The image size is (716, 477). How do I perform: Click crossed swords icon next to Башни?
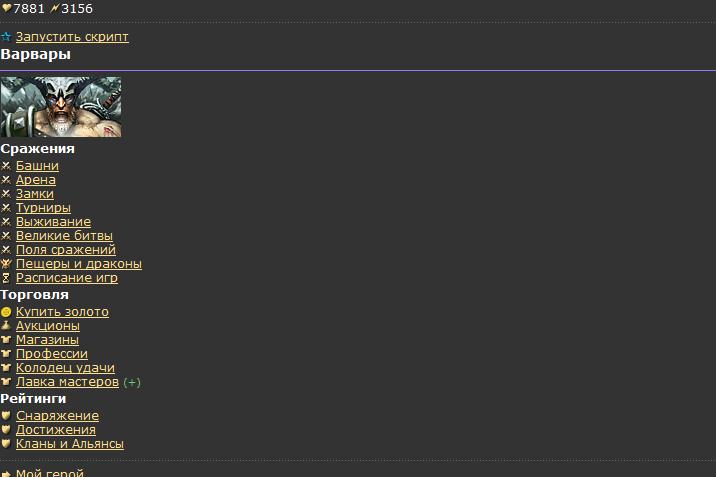click(x=6, y=166)
